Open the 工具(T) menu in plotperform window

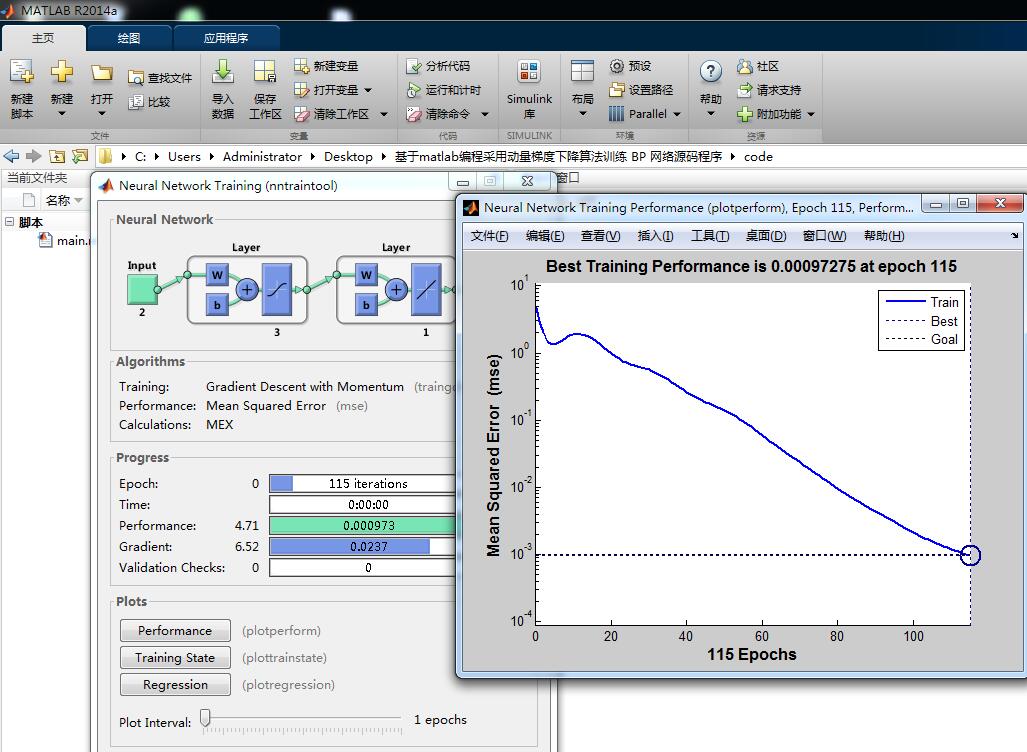pyautogui.click(x=710, y=236)
